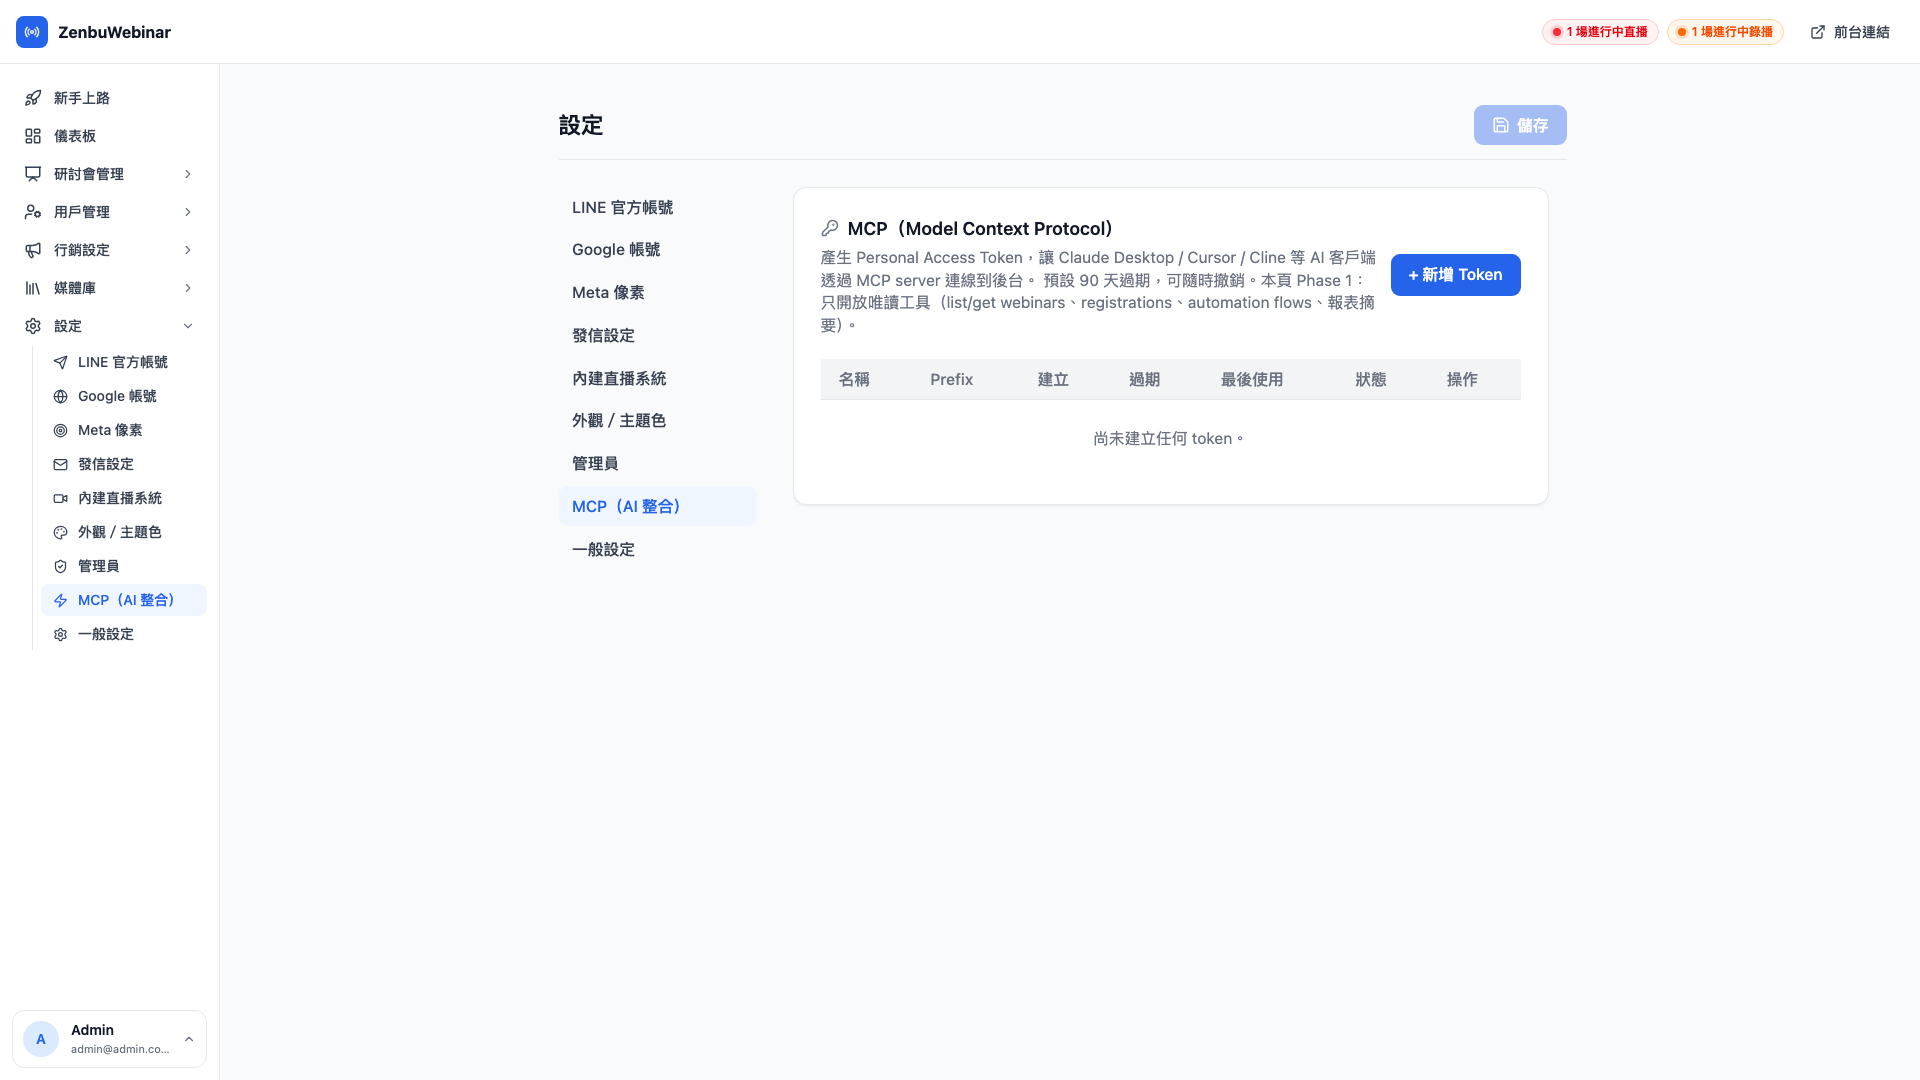1920x1080 pixels.
Task: Click the dashboard grid icon for 儀表板
Action: point(33,136)
